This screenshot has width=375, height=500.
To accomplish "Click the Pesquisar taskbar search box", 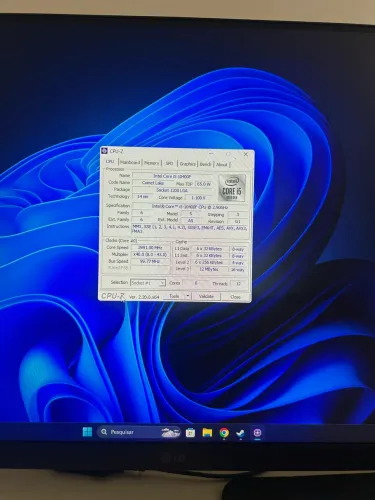I will coord(139,432).
